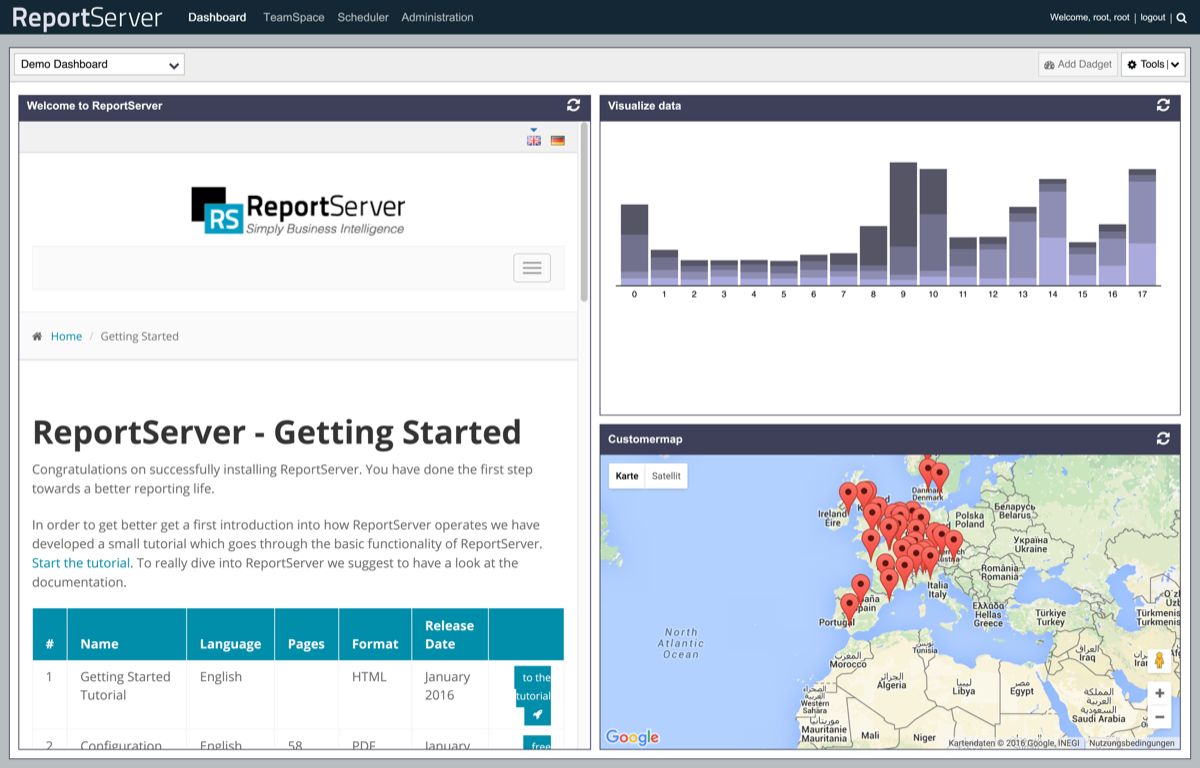The height and width of the screenshot is (768, 1200).
Task: Click the home icon in the breadcrumb
Action: coord(37,336)
